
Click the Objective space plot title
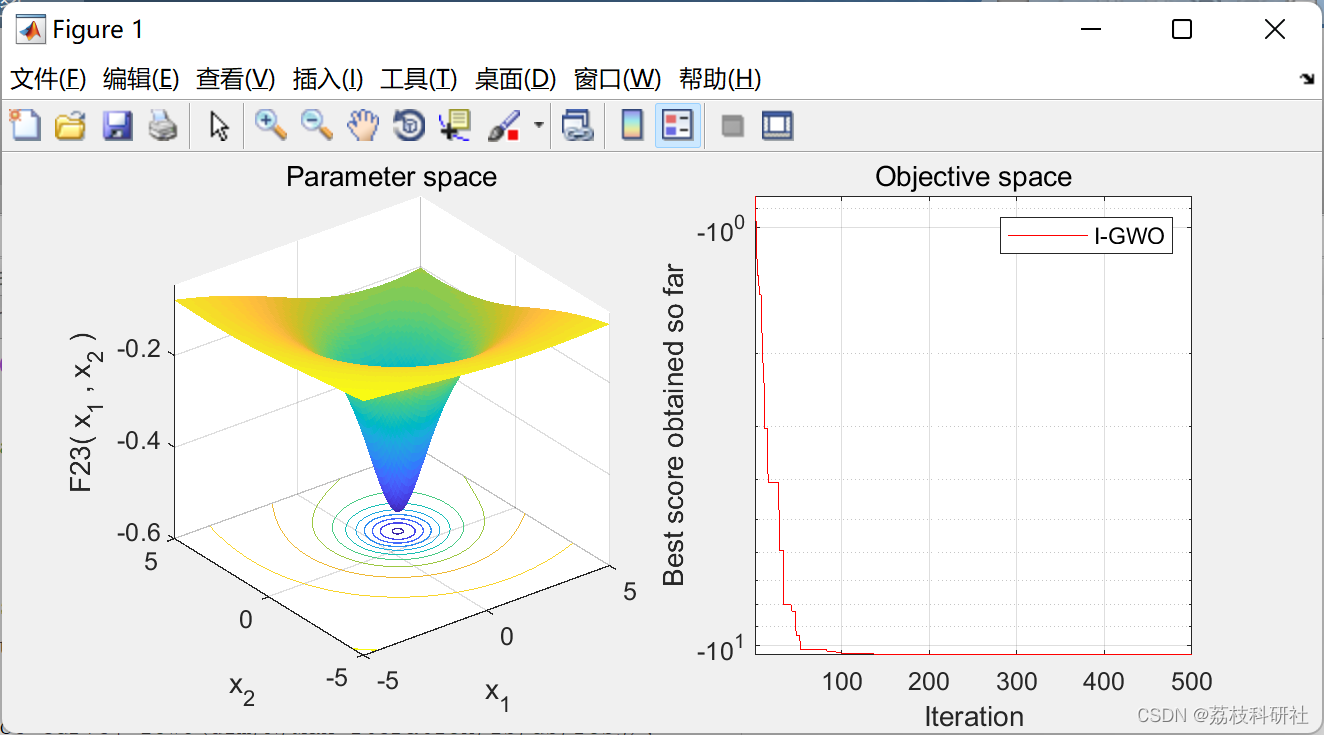(x=973, y=177)
